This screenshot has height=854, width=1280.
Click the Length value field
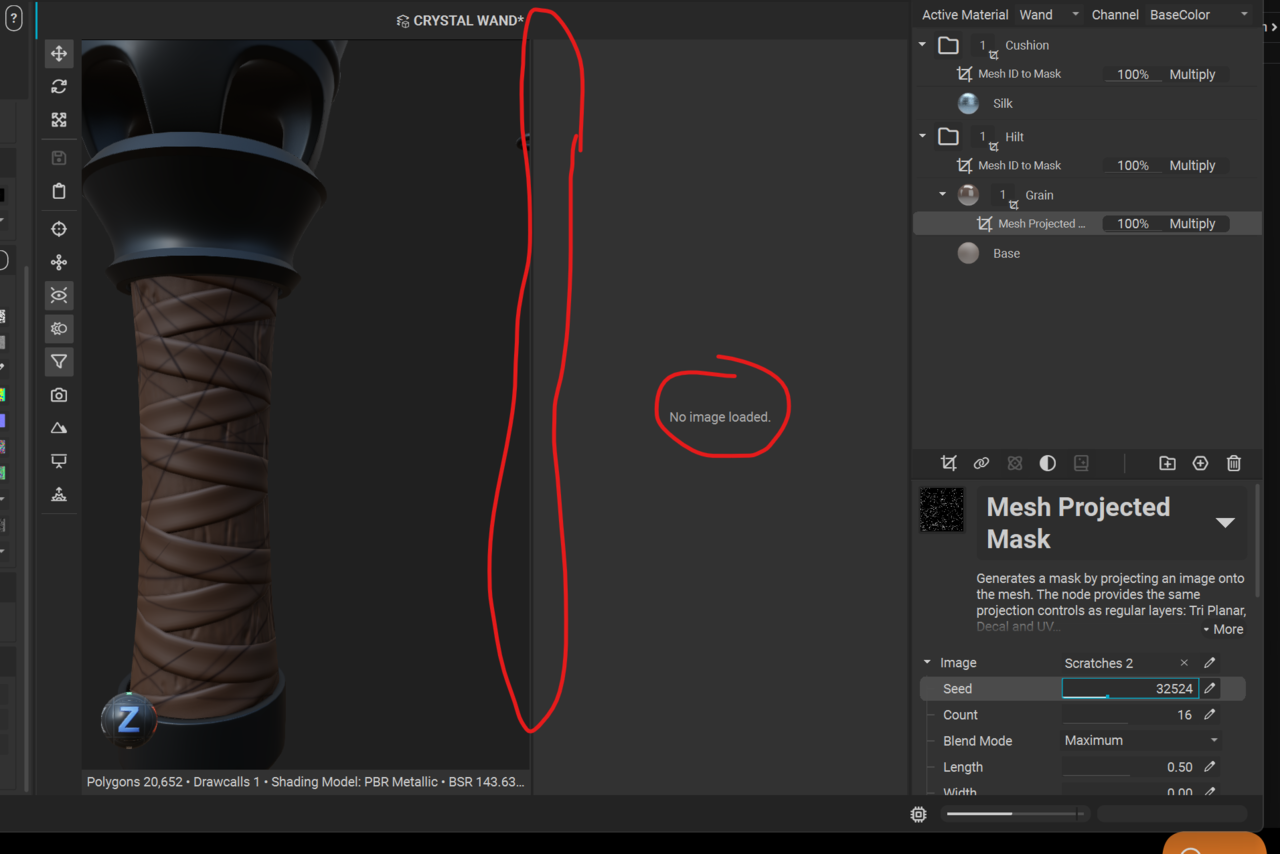[x=1130, y=767]
